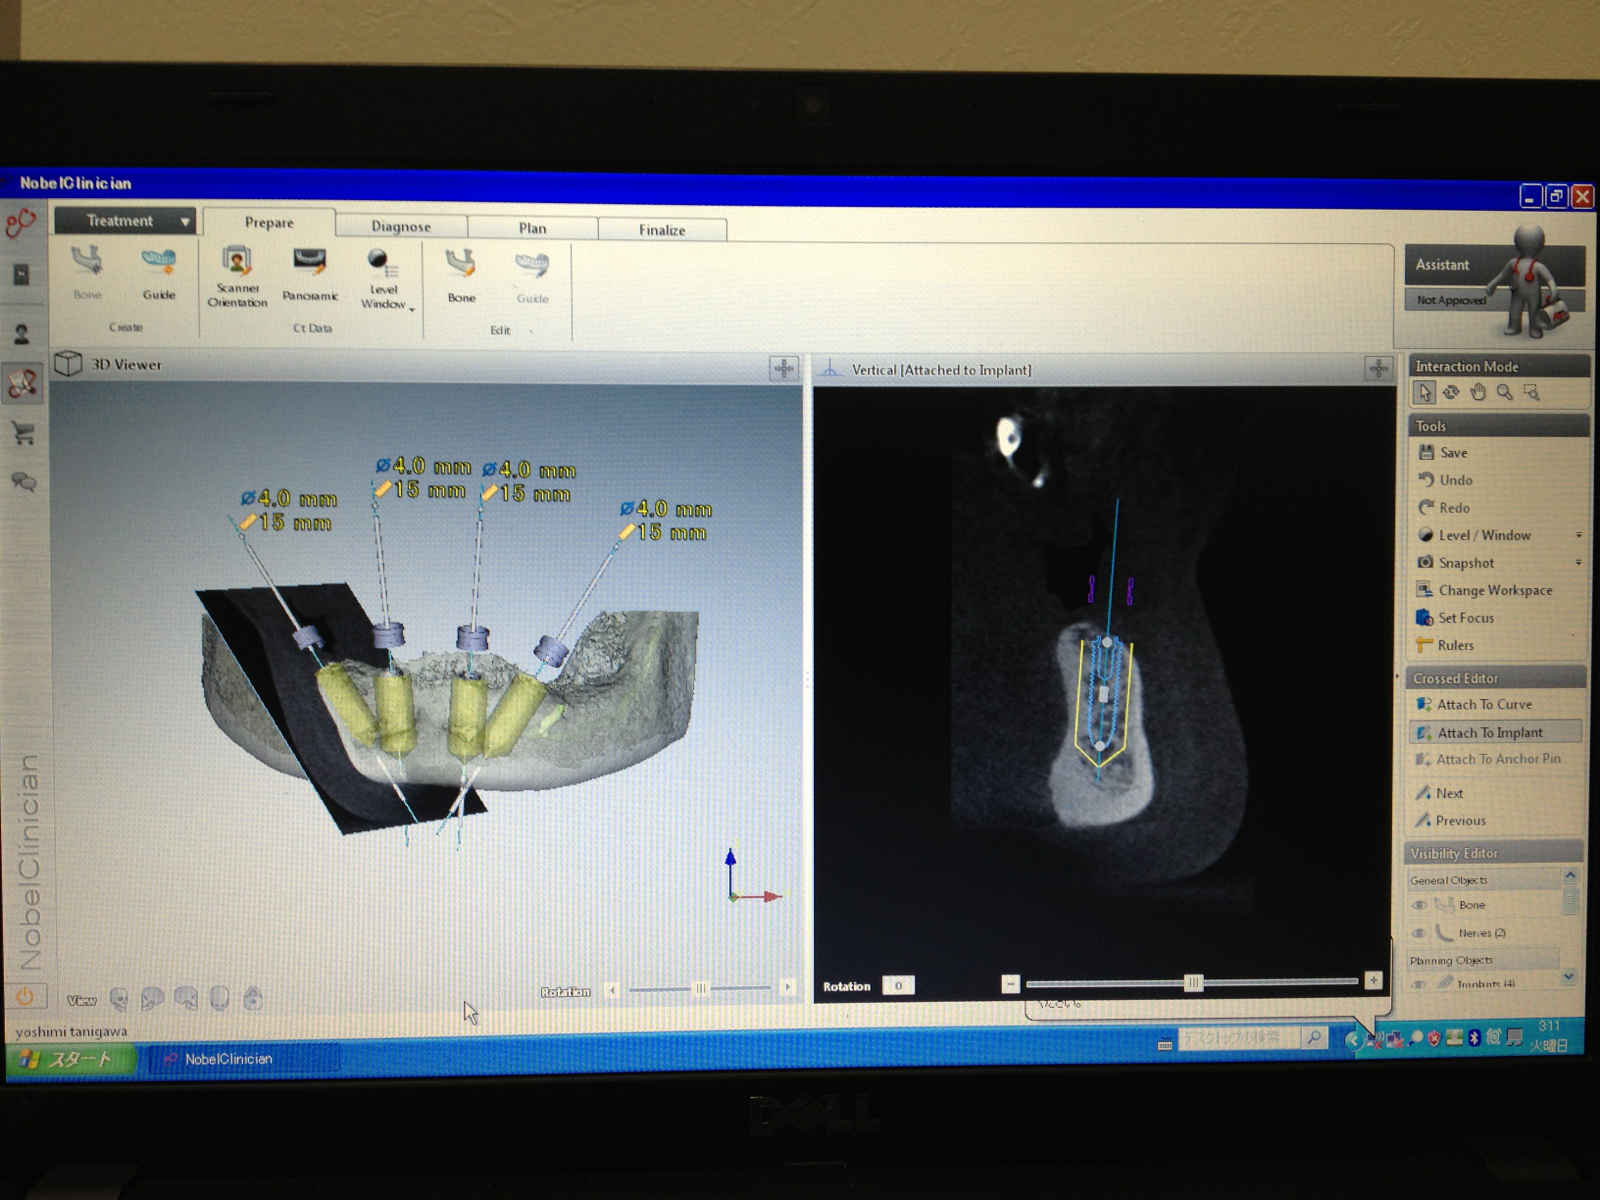Toggle Bone visibility eye icon
This screenshot has width=1600, height=1200.
1419,905
